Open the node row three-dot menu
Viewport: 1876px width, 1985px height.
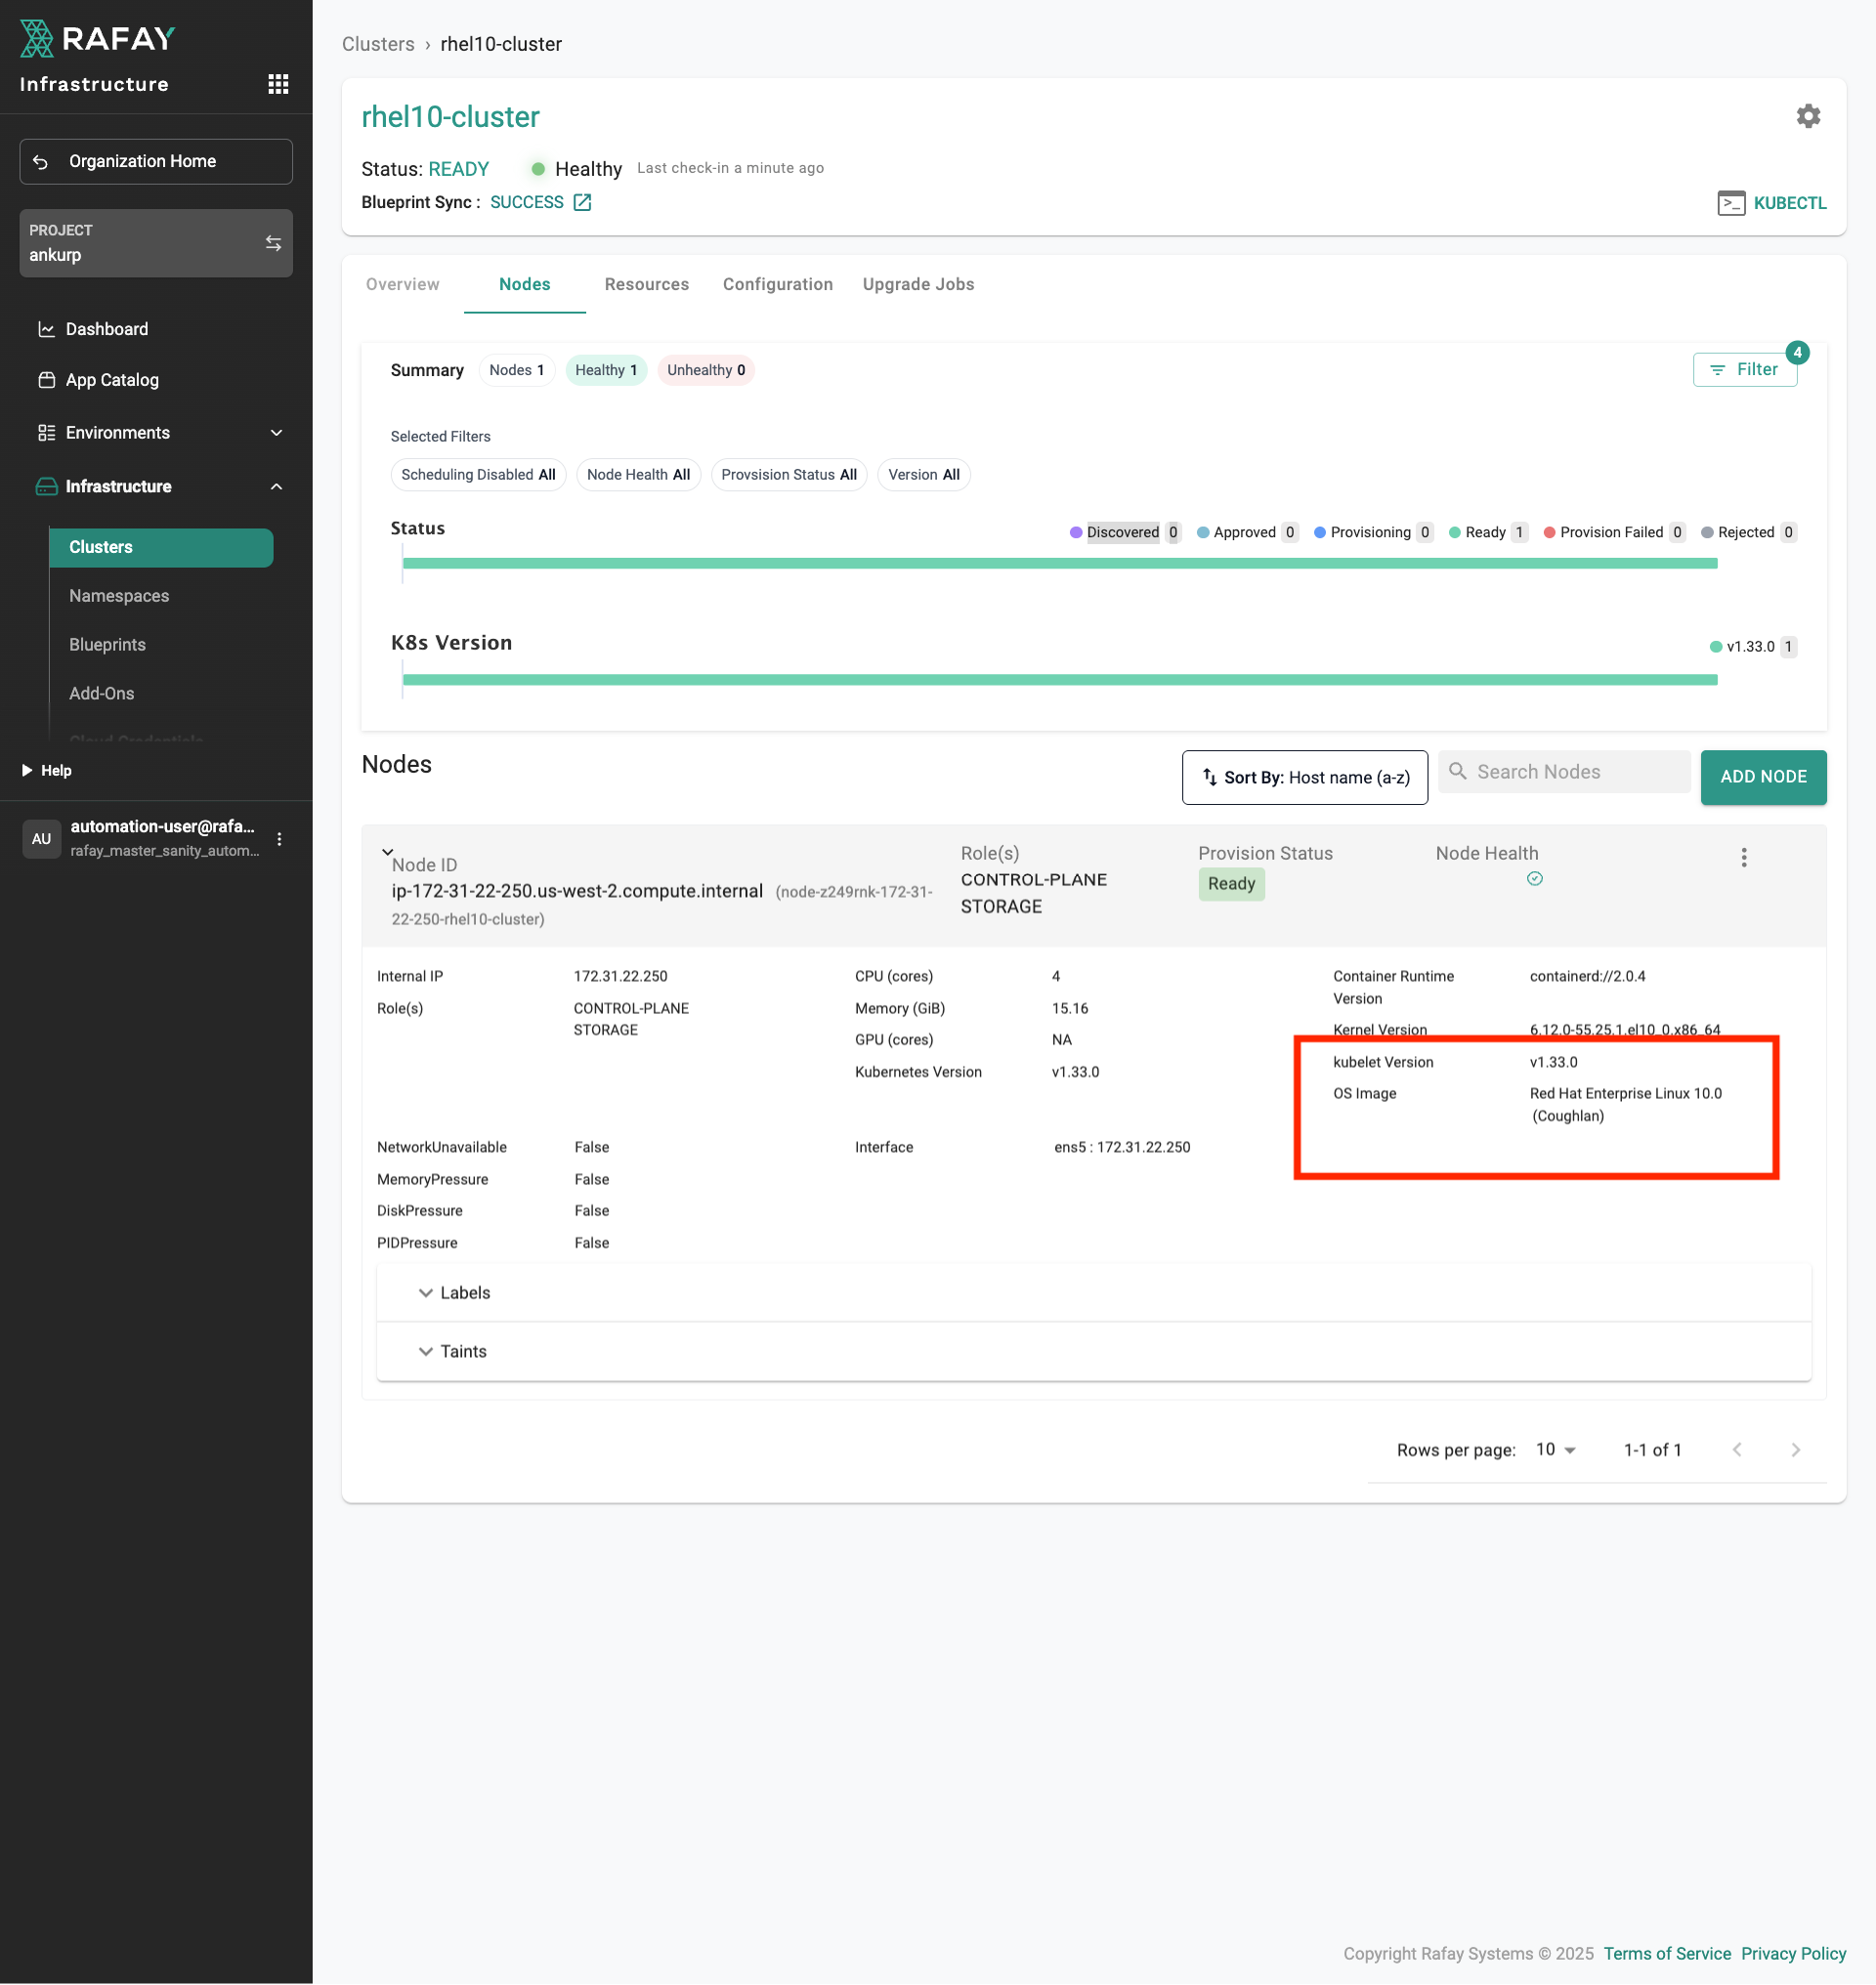coord(1743,857)
